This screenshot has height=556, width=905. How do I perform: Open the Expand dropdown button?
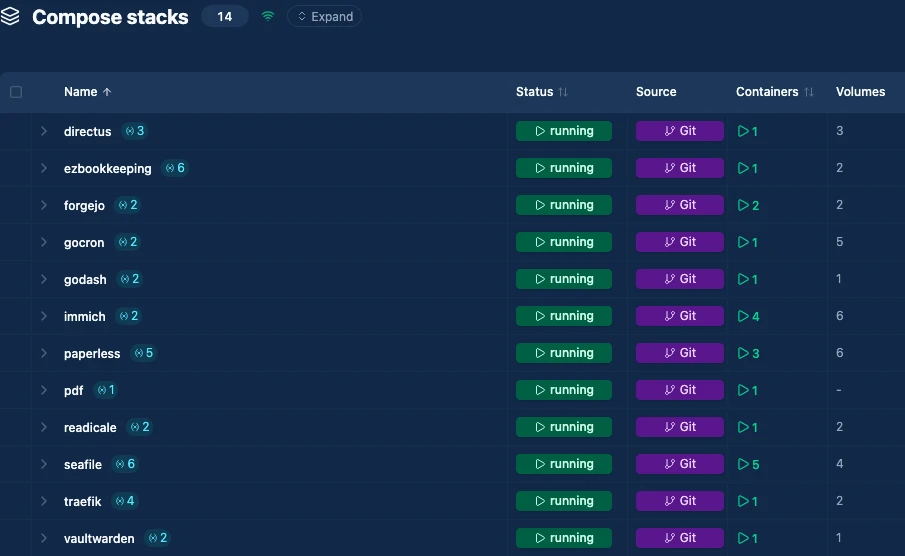coord(324,17)
